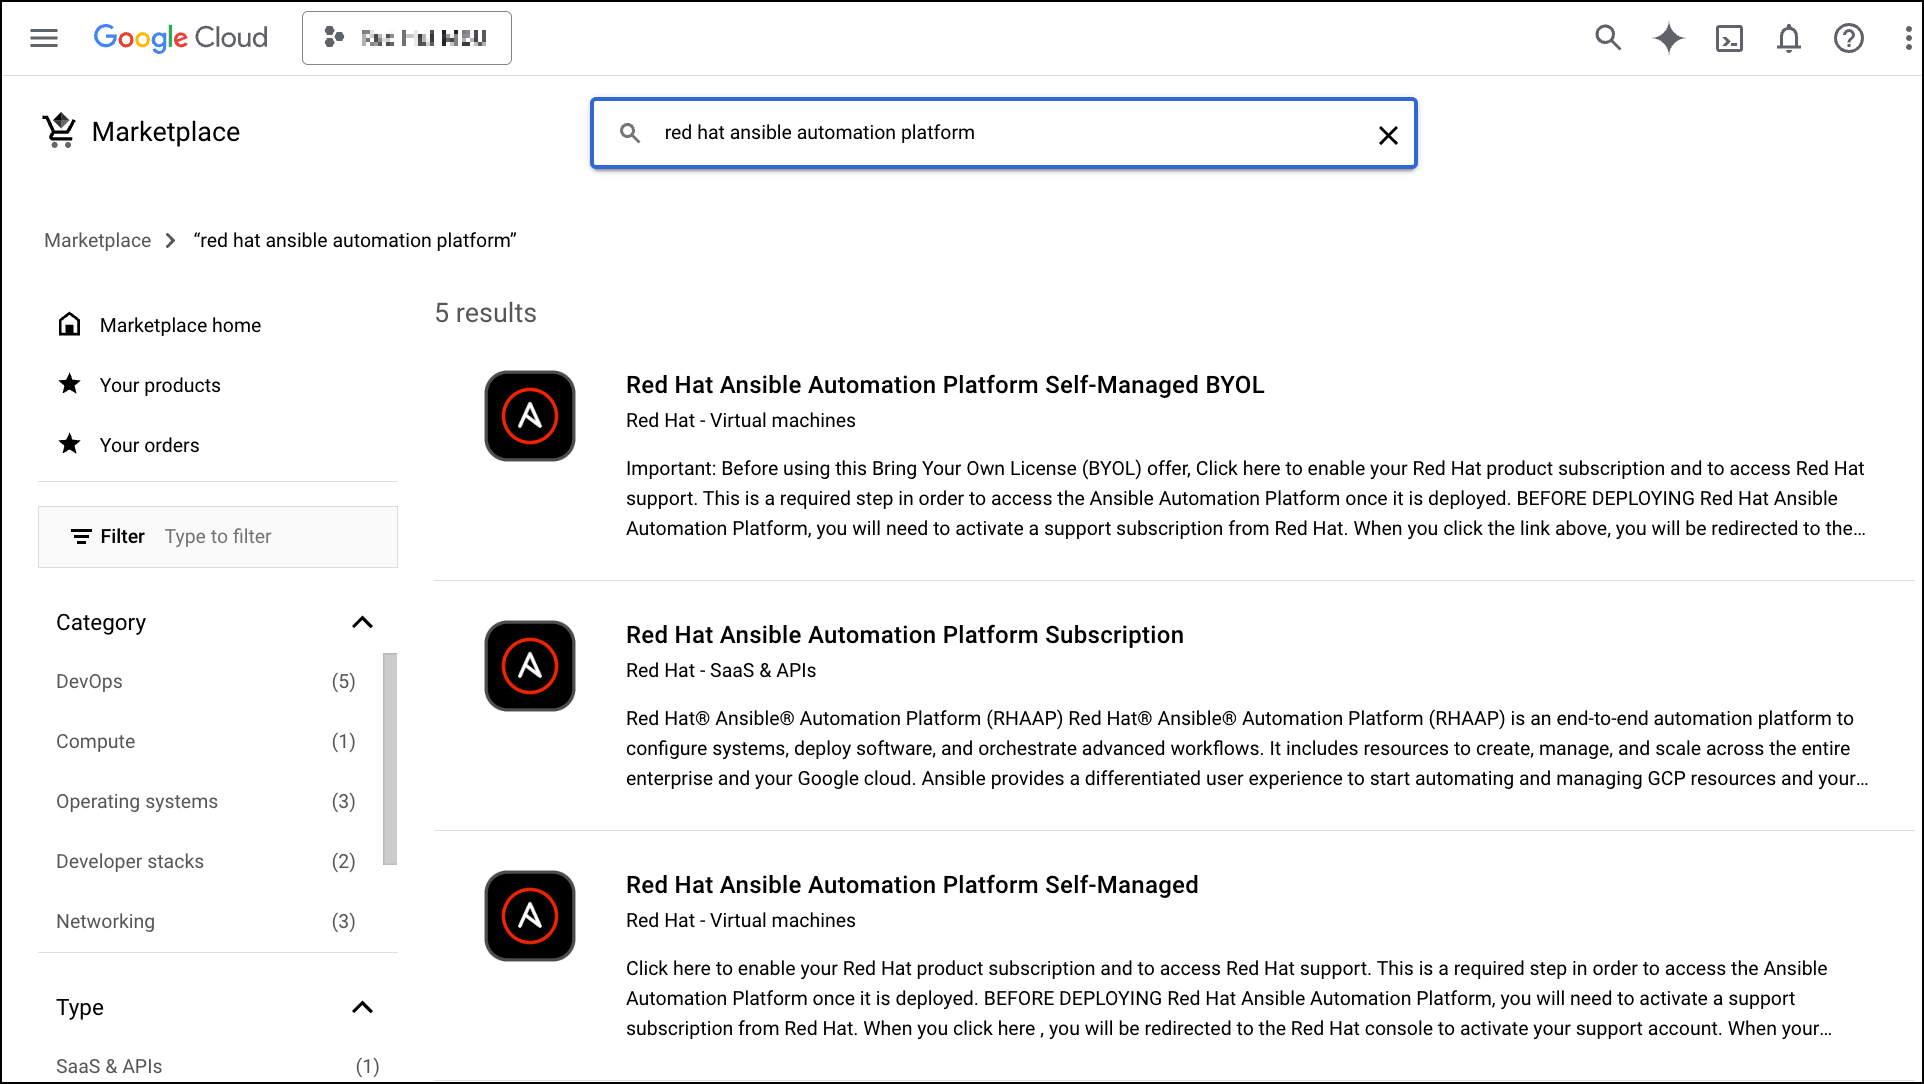The height and width of the screenshot is (1084, 1924).
Task: Open Red Hat Ansible Automation Platform Subscription listing
Action: pyautogui.click(x=904, y=635)
